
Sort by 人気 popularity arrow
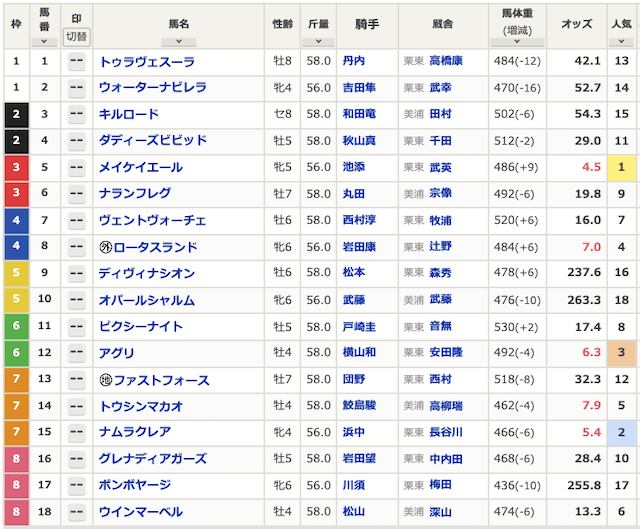click(x=621, y=42)
